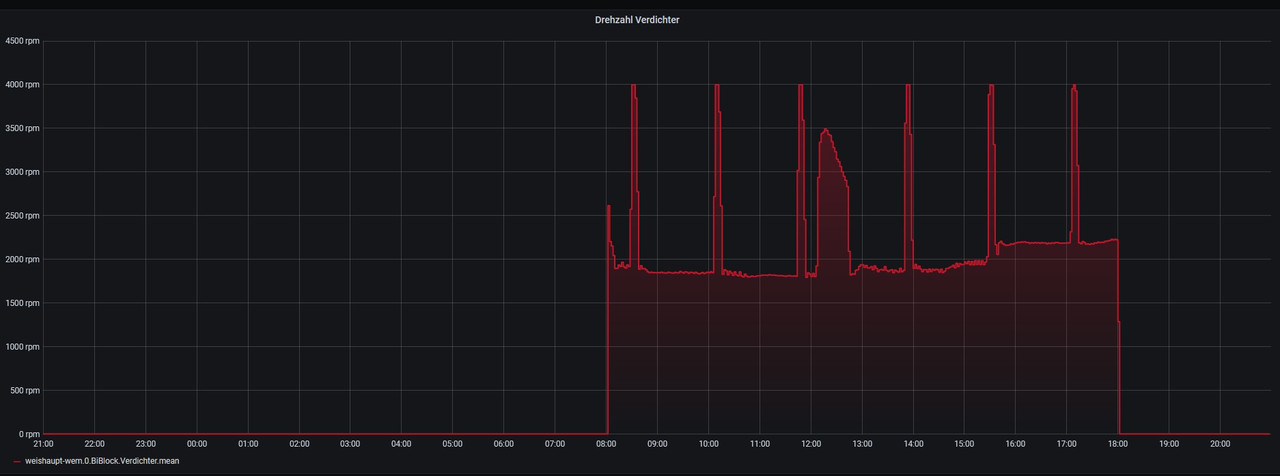Click the 13:00 time axis label

point(862,443)
